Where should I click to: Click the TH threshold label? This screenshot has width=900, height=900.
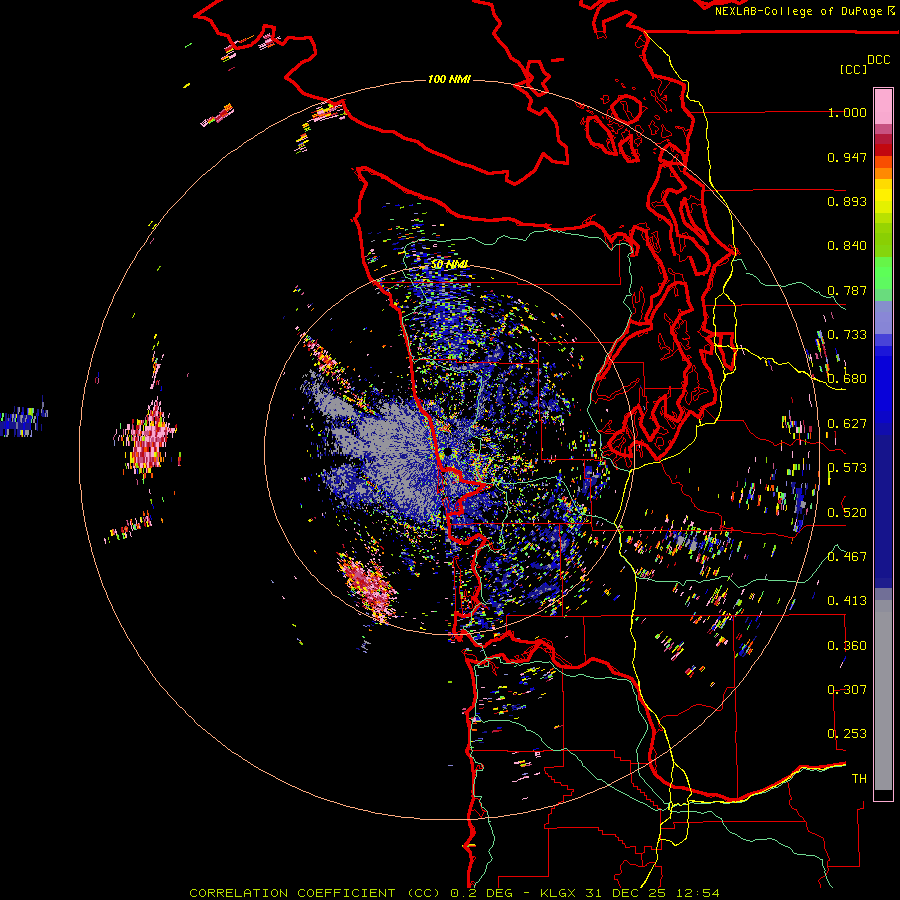pos(859,779)
